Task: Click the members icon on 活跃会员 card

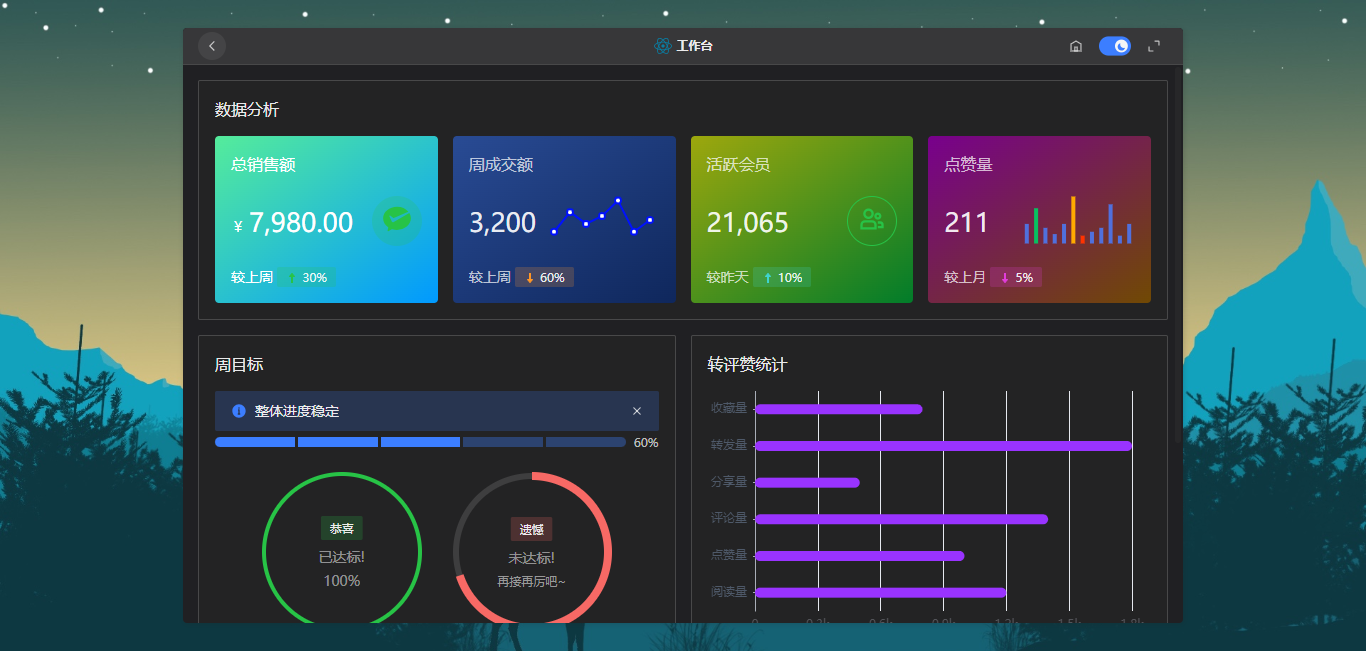Action: pyautogui.click(x=872, y=221)
